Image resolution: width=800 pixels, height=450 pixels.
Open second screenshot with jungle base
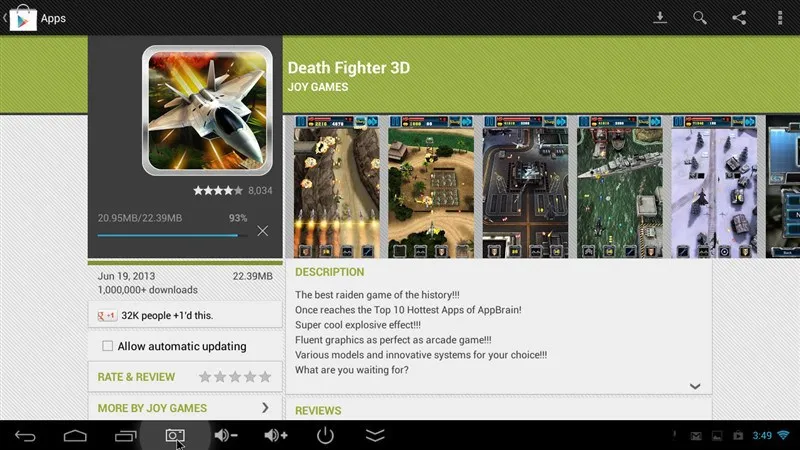tap(431, 187)
